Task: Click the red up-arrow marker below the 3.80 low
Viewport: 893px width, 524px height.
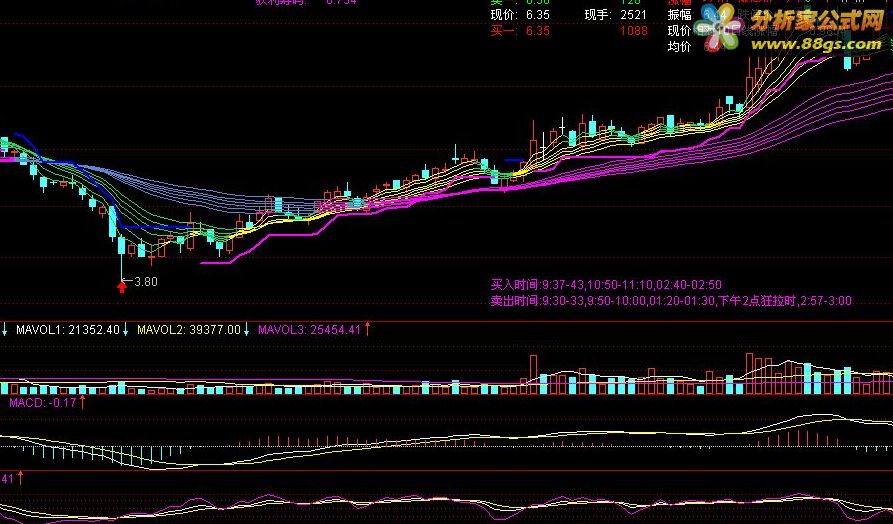Action: tap(121, 287)
